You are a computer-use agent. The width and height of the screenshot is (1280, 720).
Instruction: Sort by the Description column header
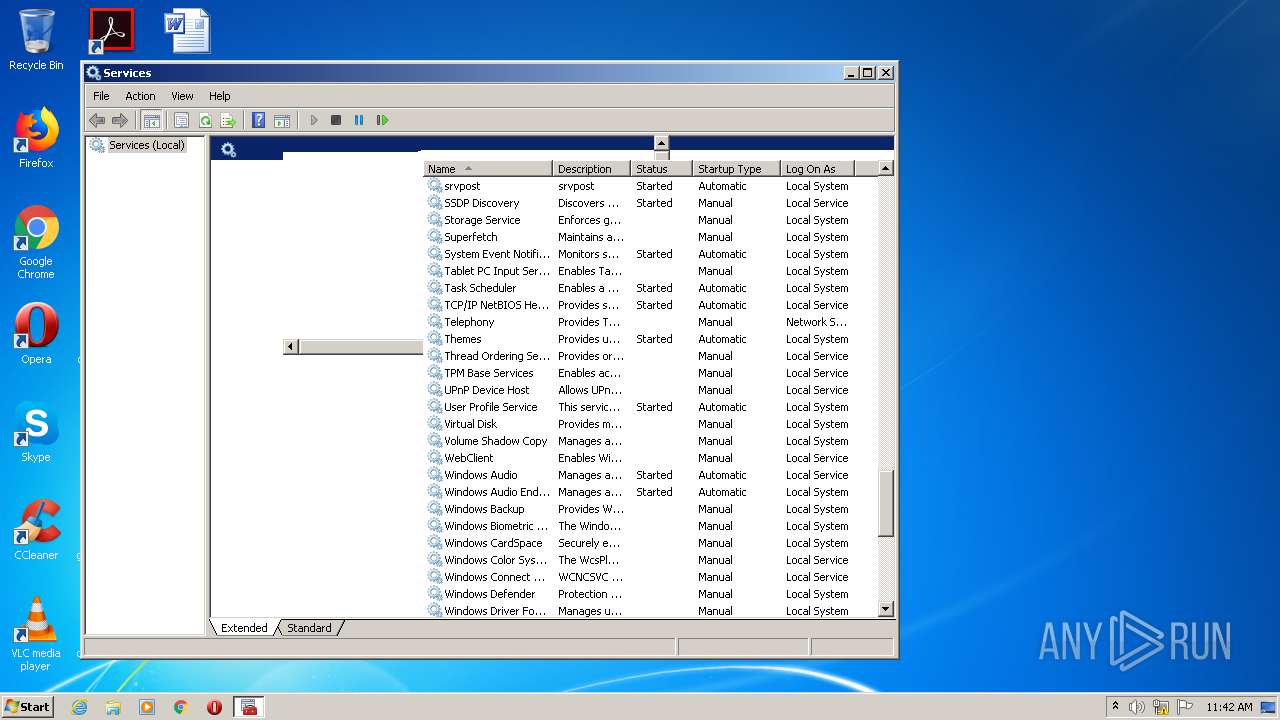[592, 169]
